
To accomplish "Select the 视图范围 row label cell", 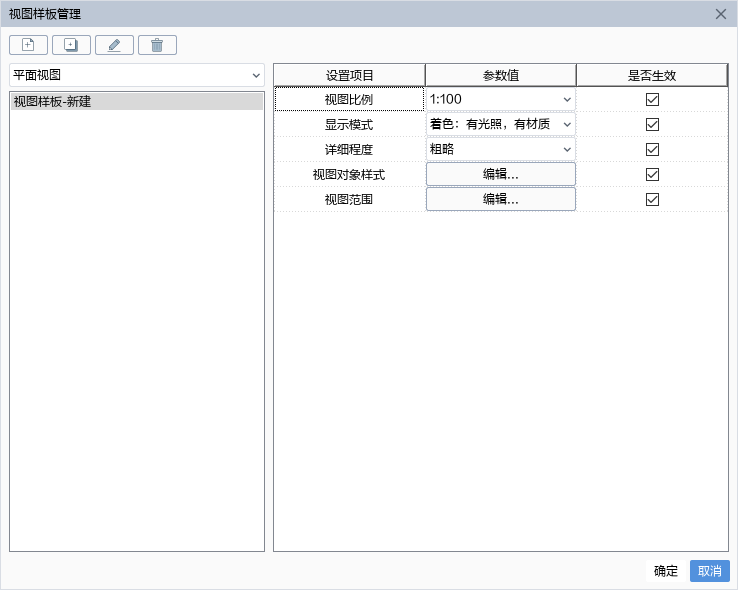I will pos(349,199).
